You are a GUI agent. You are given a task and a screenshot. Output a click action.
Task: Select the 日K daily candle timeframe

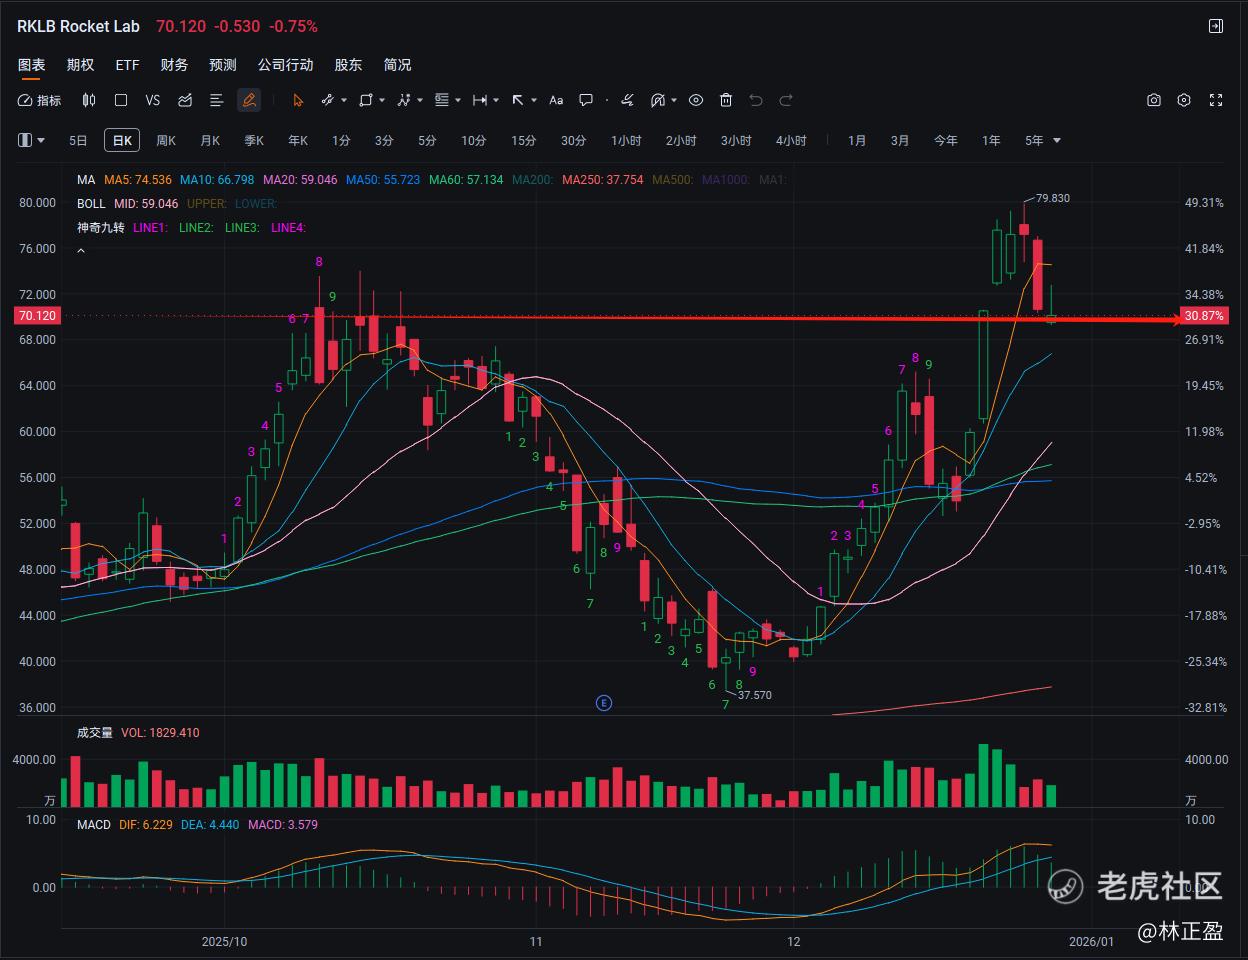(x=122, y=141)
